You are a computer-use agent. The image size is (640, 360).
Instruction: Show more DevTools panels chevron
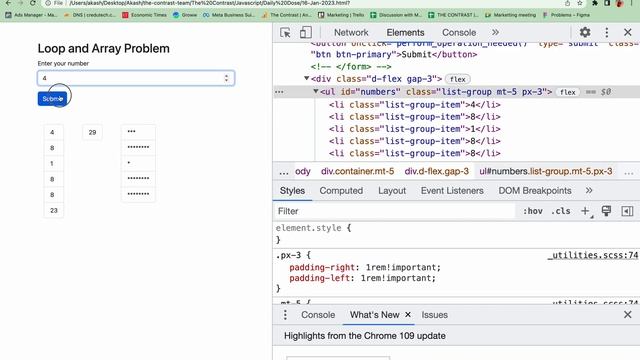pos(495,32)
